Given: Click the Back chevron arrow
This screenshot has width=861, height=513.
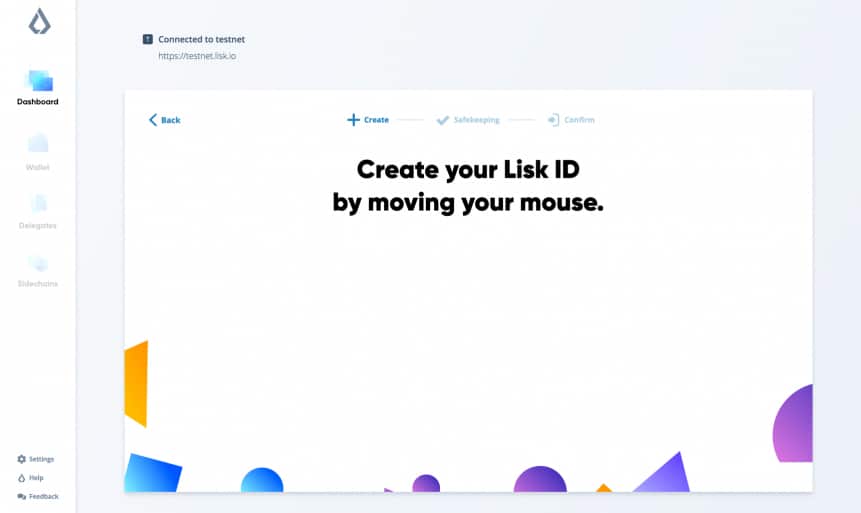Looking at the screenshot, I should 153,120.
